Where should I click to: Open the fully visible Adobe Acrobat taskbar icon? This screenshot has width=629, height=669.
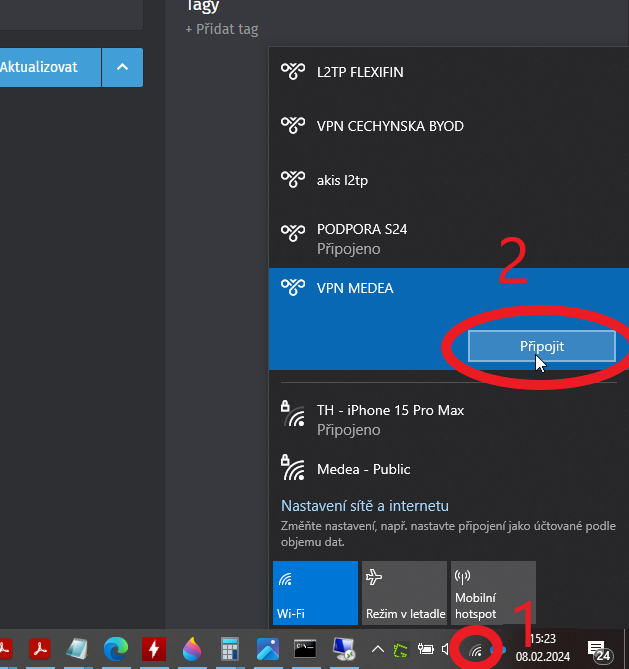40,649
